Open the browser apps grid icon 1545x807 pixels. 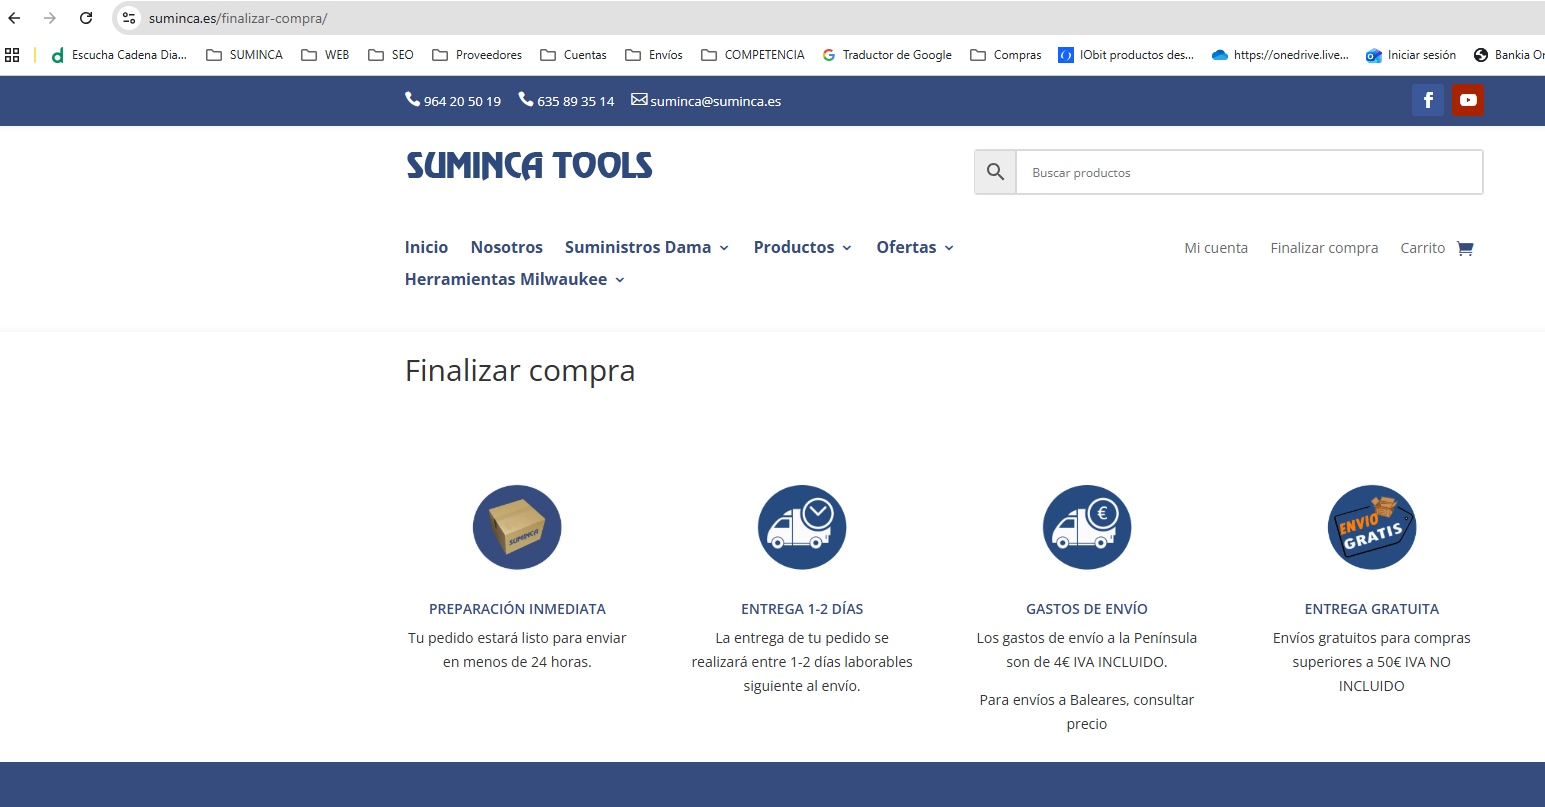tap(12, 55)
